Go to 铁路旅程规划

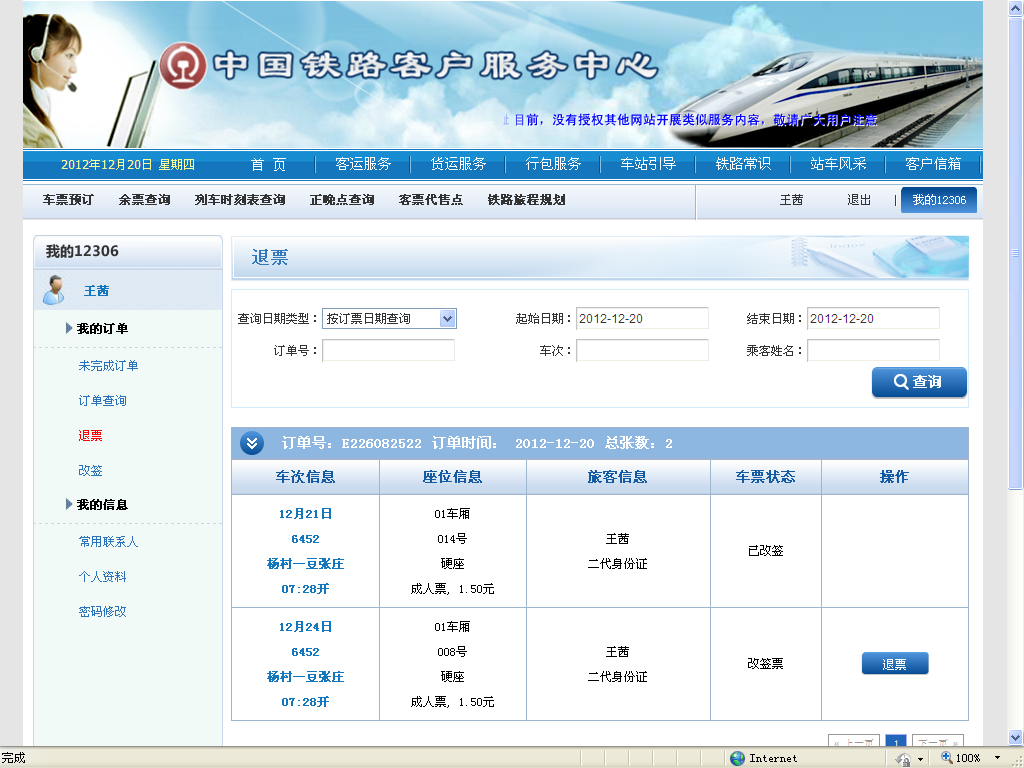(526, 200)
